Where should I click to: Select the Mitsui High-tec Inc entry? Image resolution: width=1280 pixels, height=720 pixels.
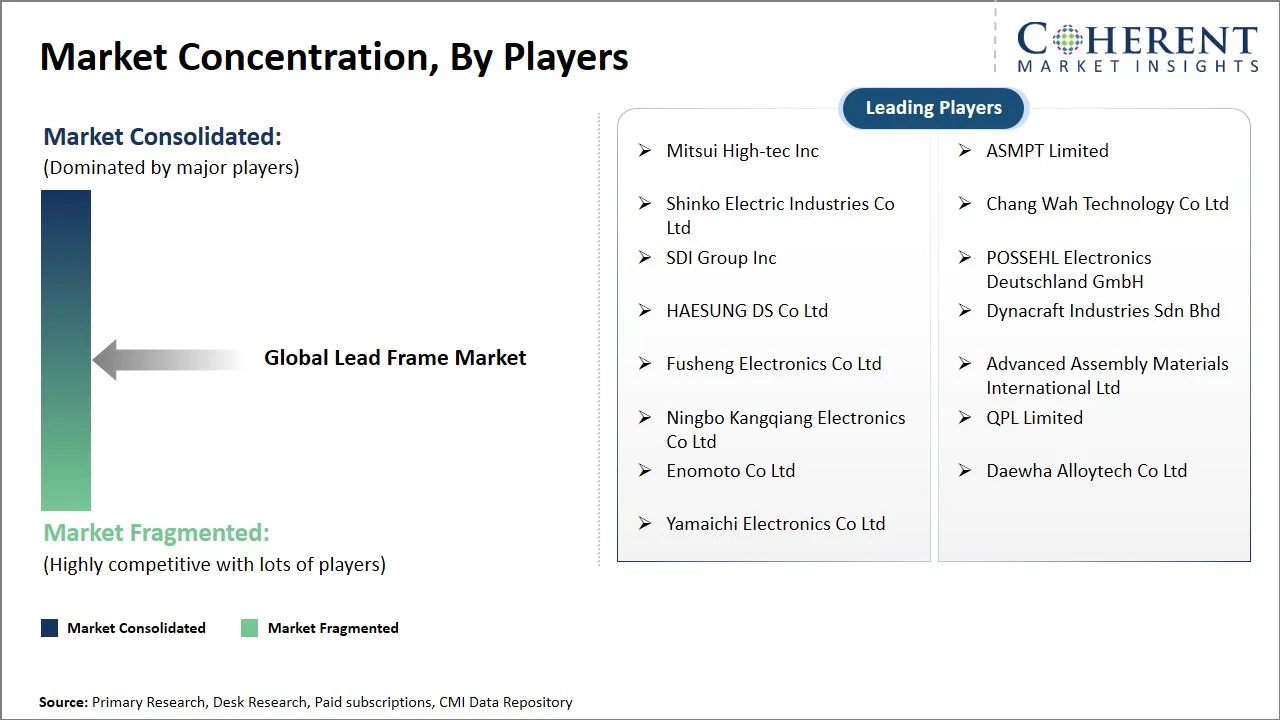[x=742, y=151]
